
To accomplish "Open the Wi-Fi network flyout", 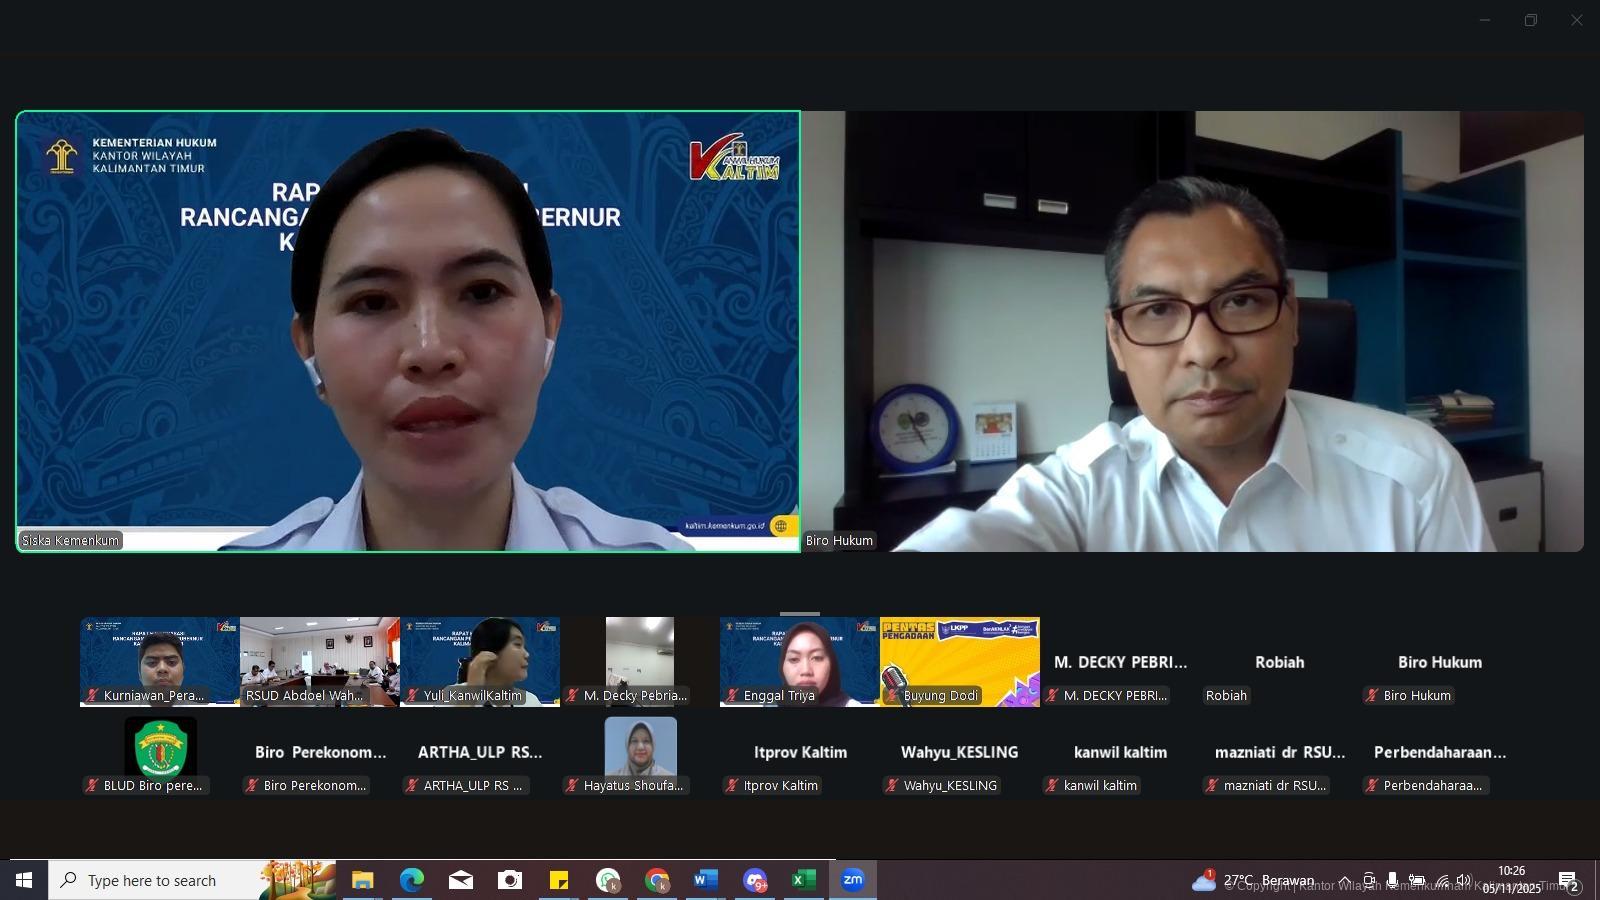I will point(1441,880).
